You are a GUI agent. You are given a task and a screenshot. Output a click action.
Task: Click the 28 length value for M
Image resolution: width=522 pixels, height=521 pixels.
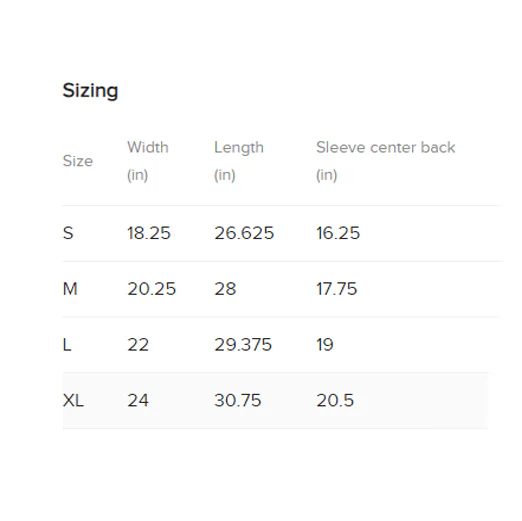pos(225,289)
